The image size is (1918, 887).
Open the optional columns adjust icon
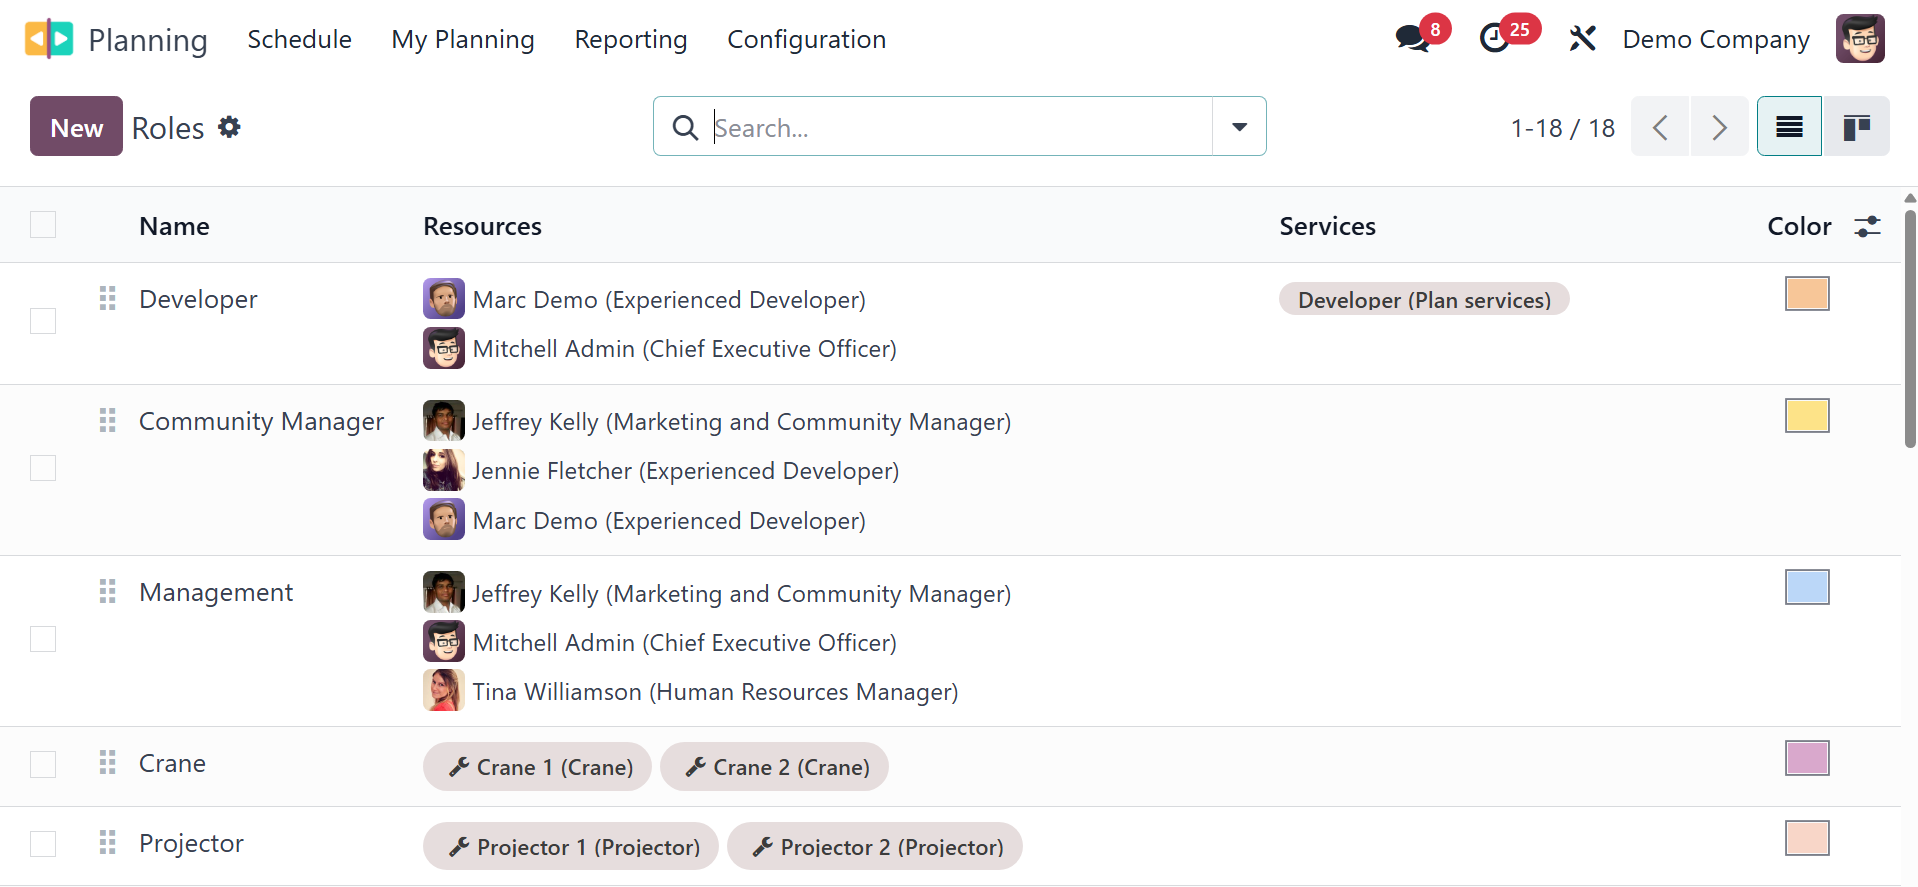coord(1867,226)
